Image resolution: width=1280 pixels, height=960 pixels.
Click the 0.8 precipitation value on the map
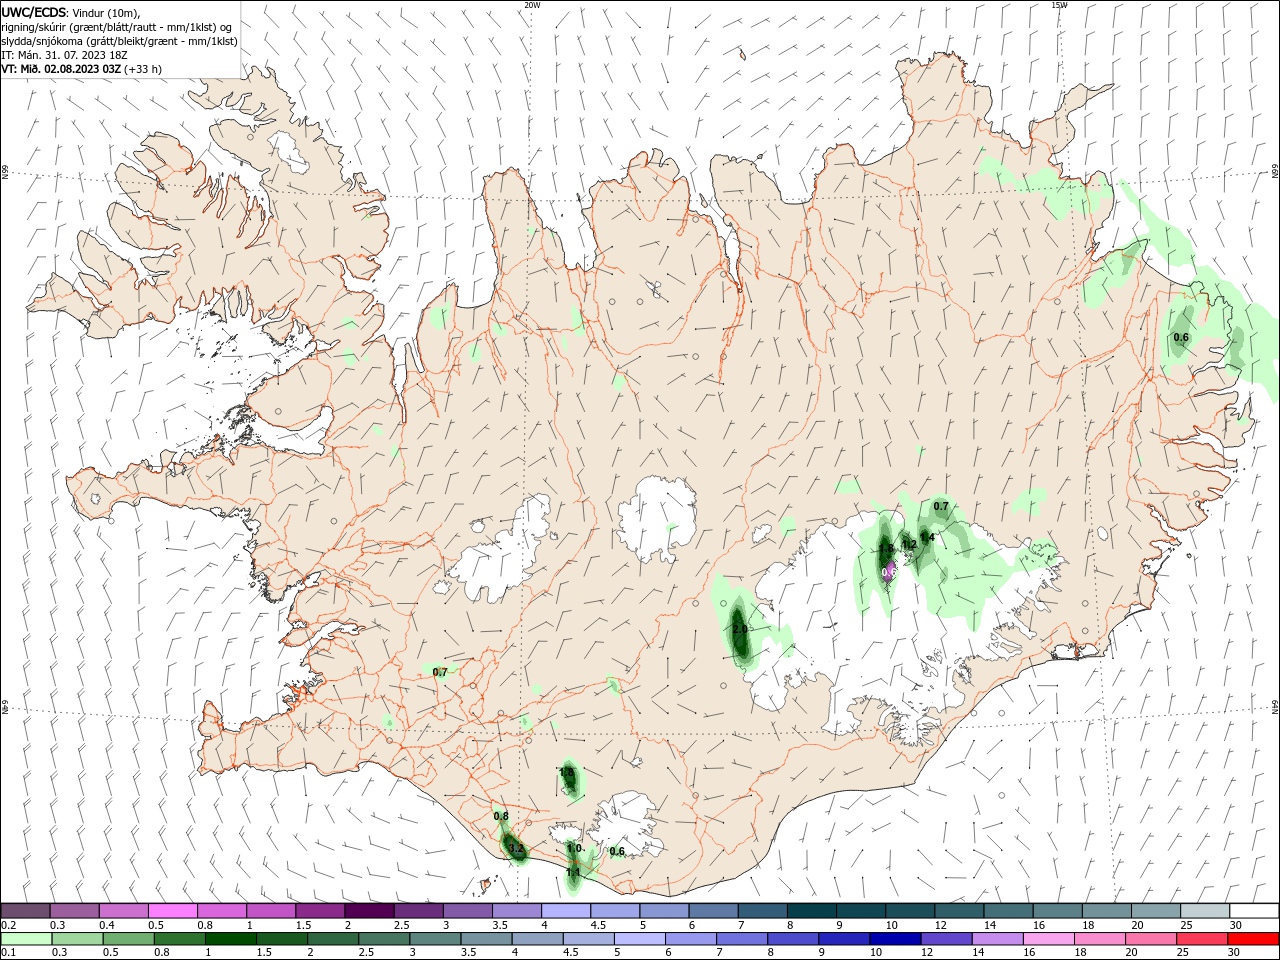pos(502,816)
